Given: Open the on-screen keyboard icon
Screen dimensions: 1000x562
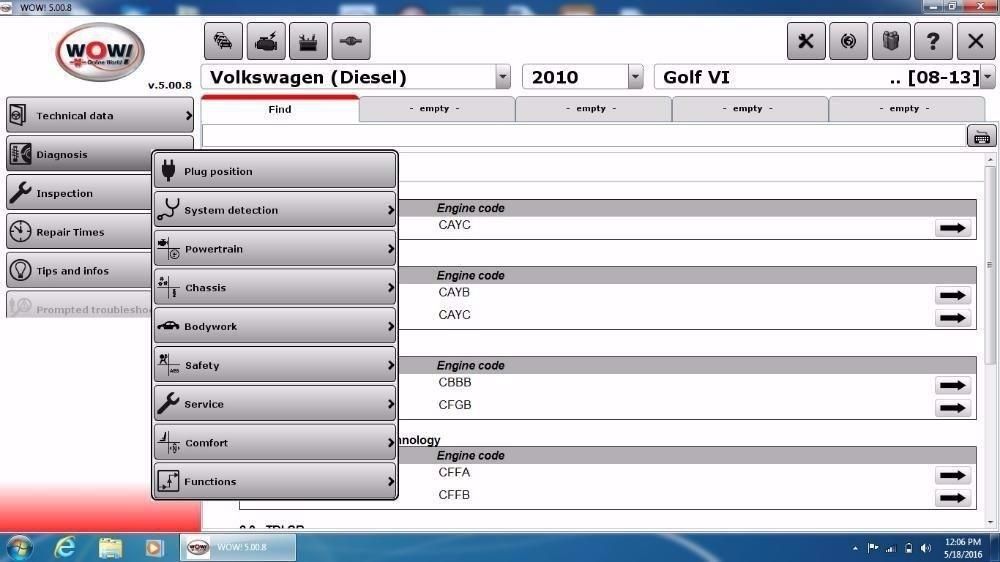Looking at the screenshot, I should point(982,137).
